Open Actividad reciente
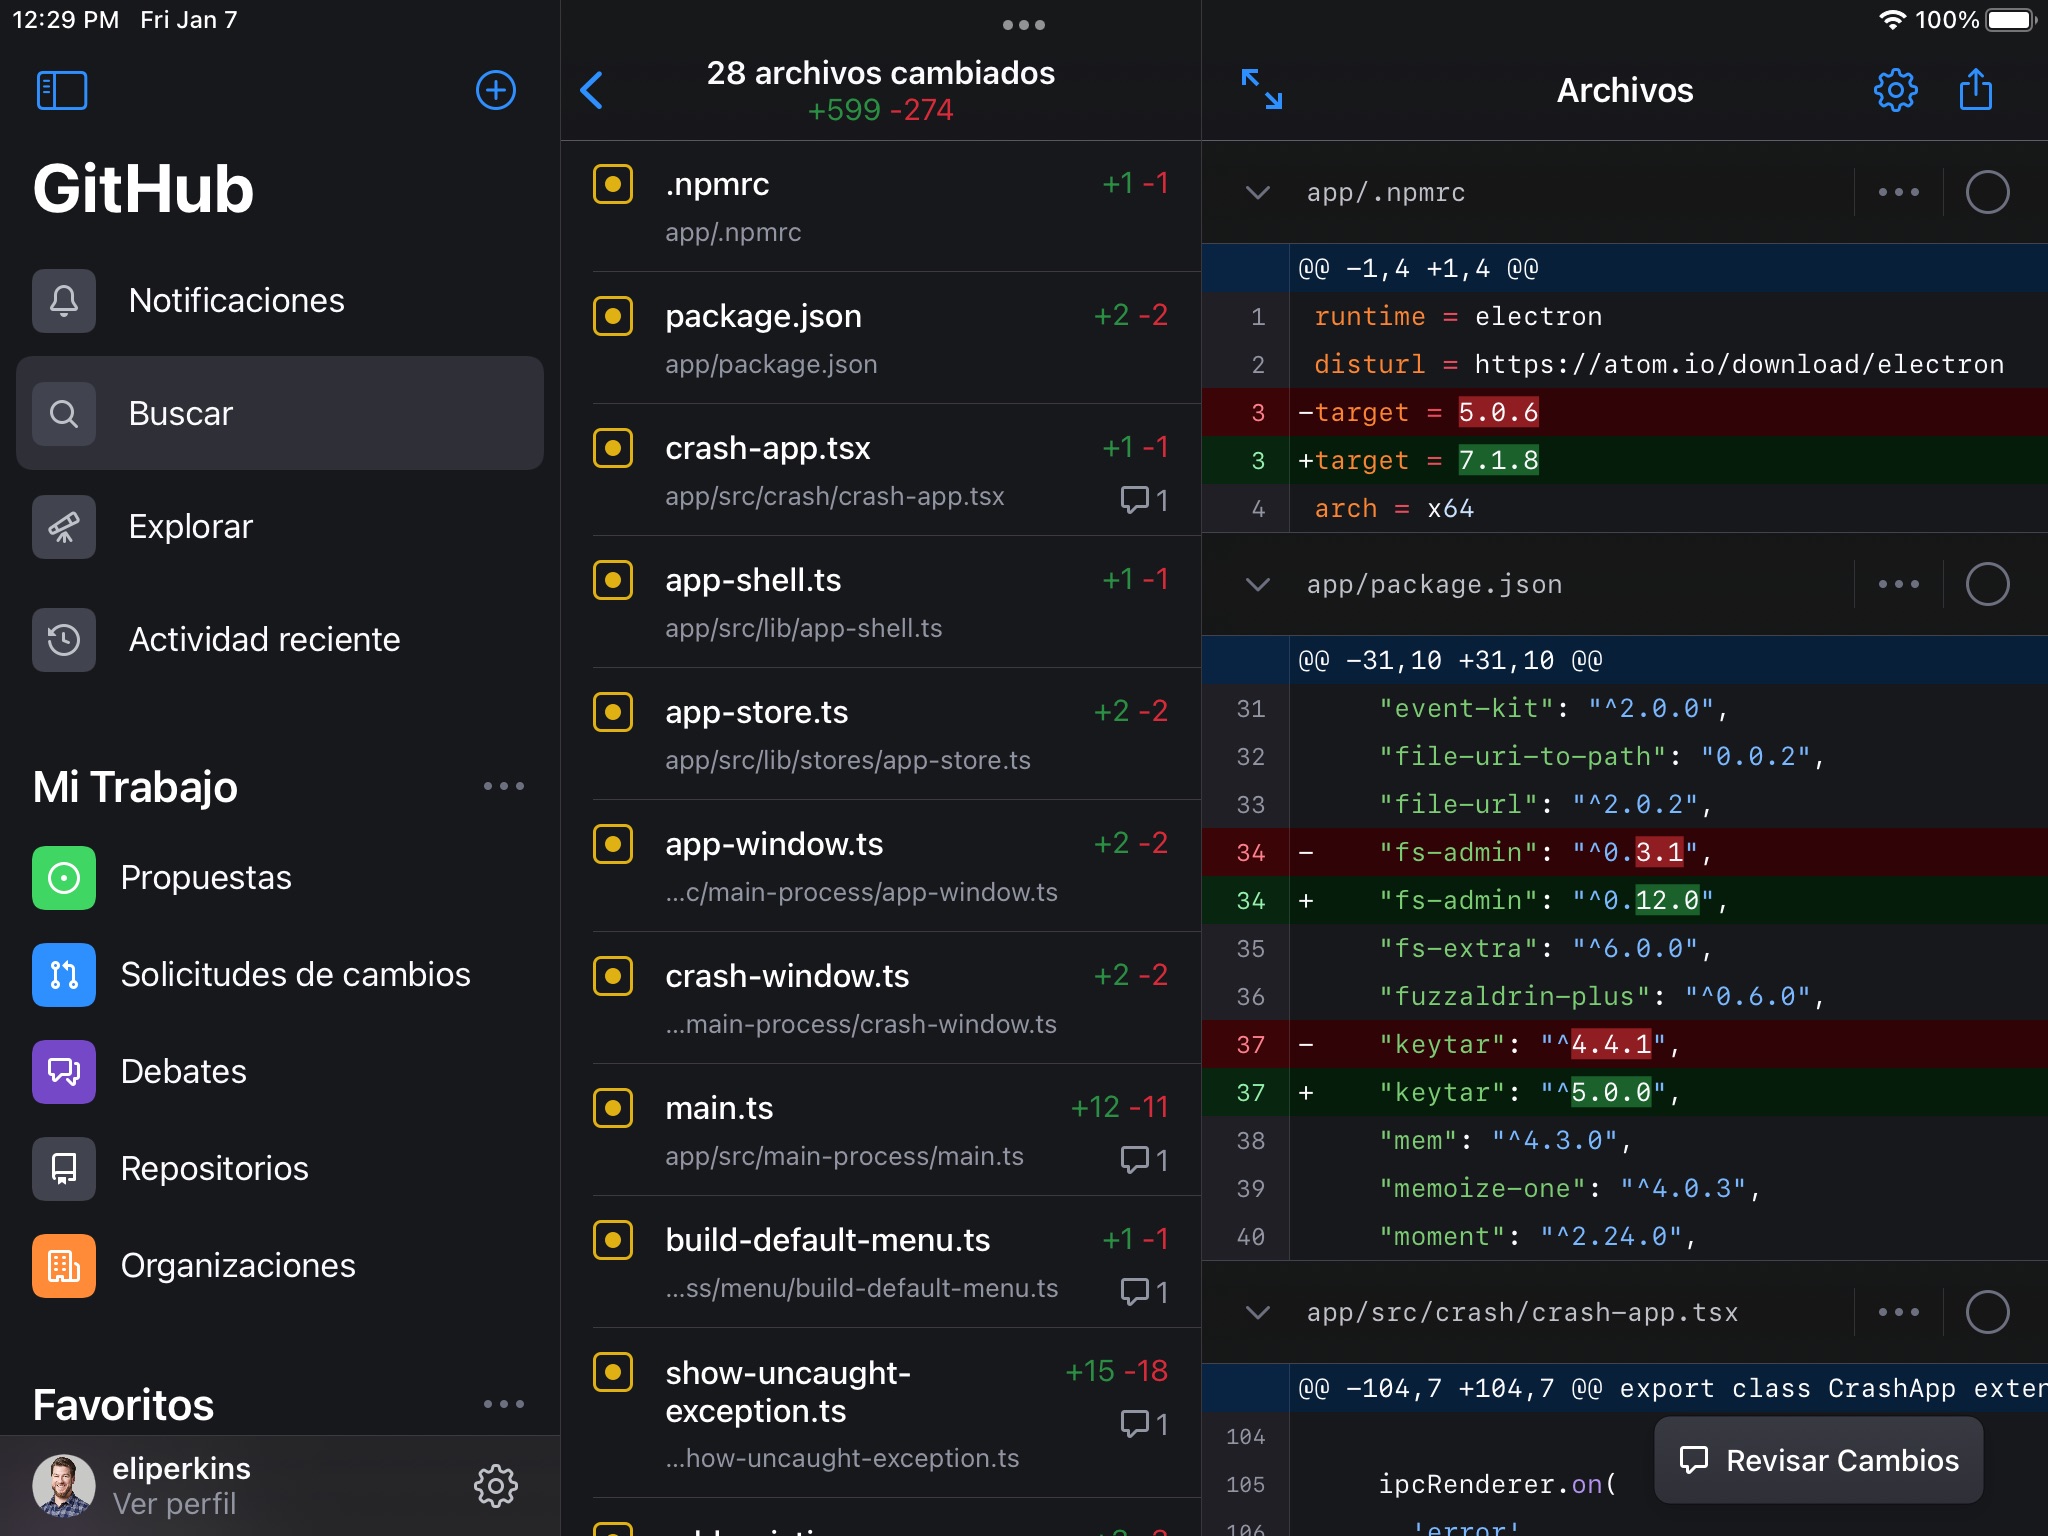The height and width of the screenshot is (1536, 2048). pyautogui.click(x=280, y=639)
